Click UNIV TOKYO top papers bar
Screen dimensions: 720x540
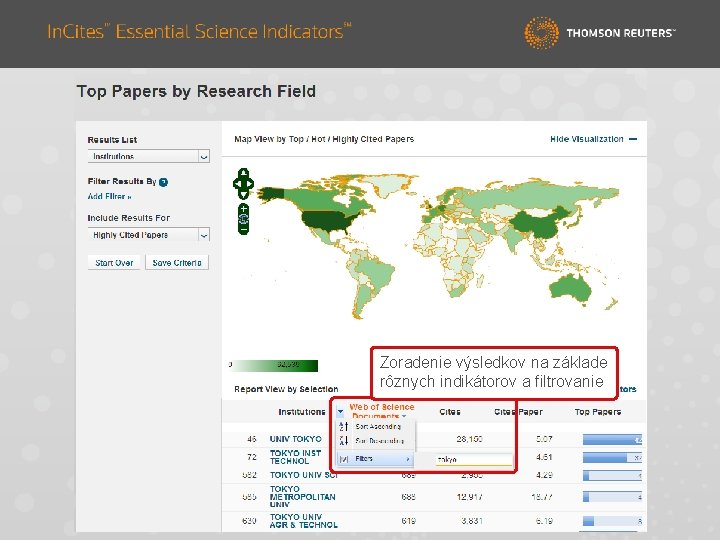pos(612,439)
